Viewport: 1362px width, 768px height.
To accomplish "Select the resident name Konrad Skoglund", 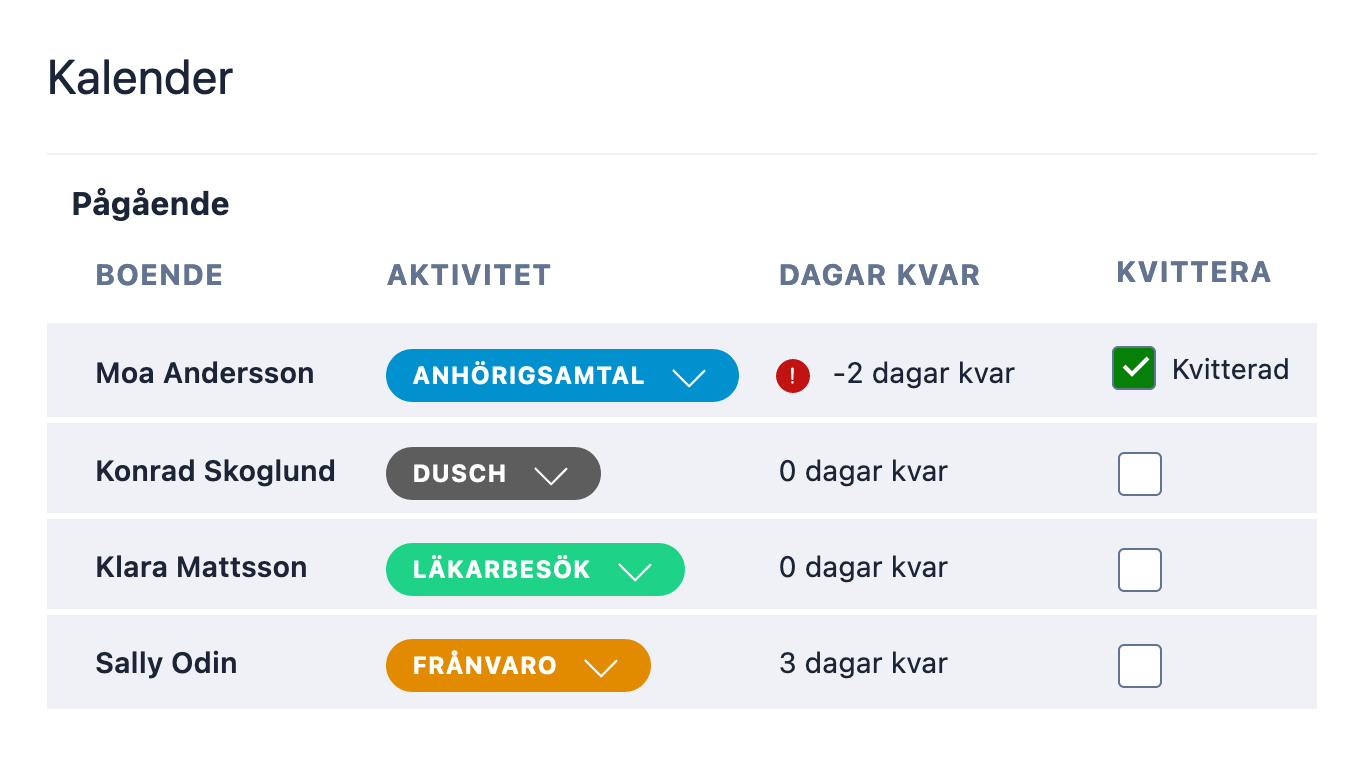I will point(216,471).
